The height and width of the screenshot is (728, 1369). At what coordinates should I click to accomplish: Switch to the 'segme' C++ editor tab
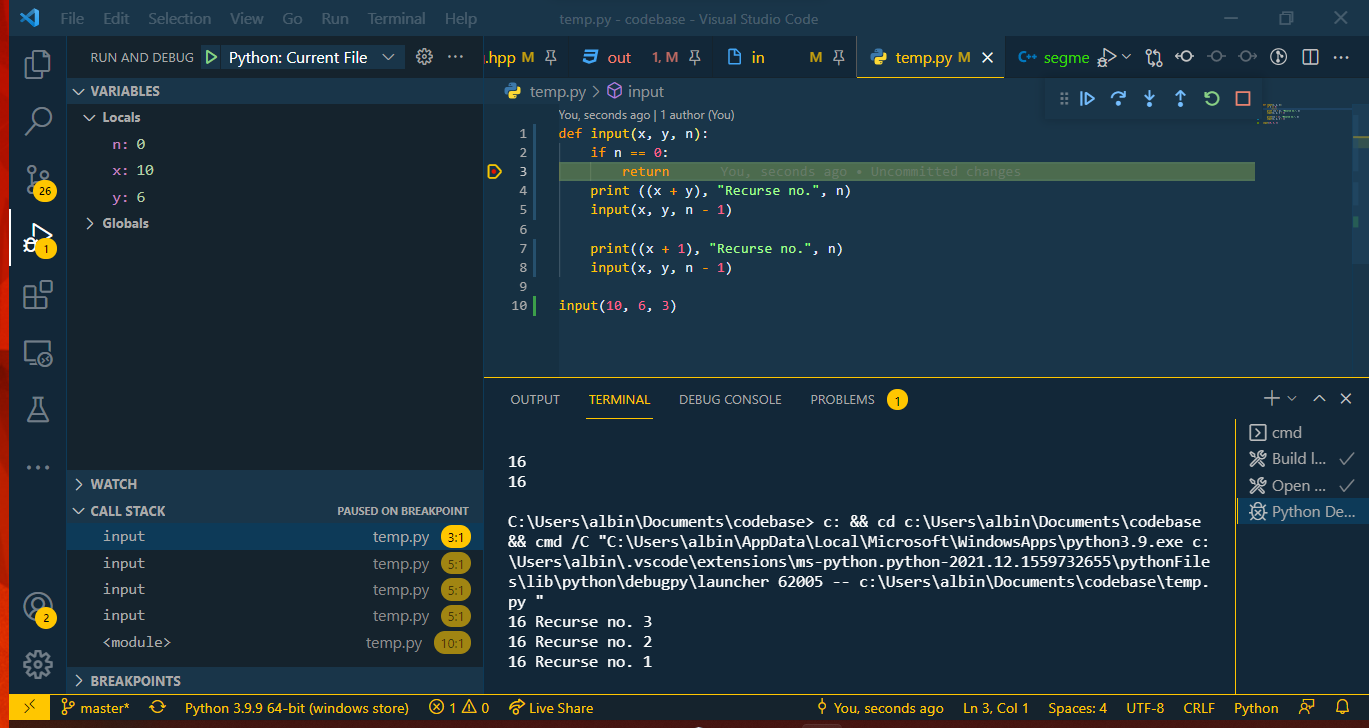(1054, 58)
